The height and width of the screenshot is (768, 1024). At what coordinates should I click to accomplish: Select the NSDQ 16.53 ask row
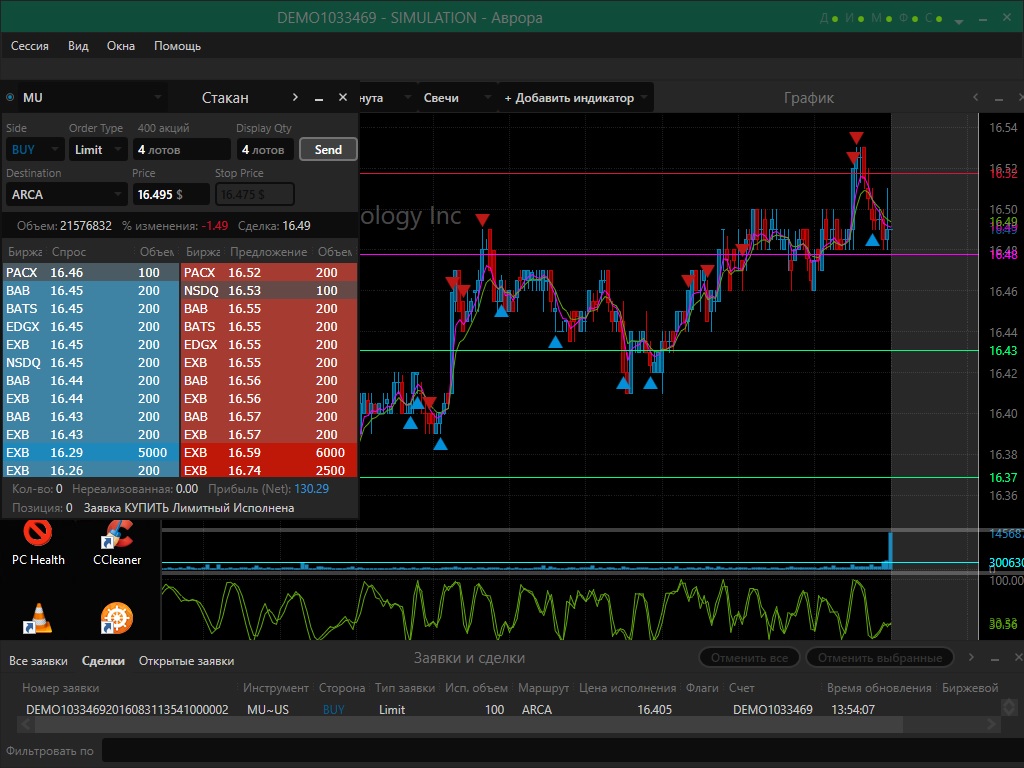[269, 291]
